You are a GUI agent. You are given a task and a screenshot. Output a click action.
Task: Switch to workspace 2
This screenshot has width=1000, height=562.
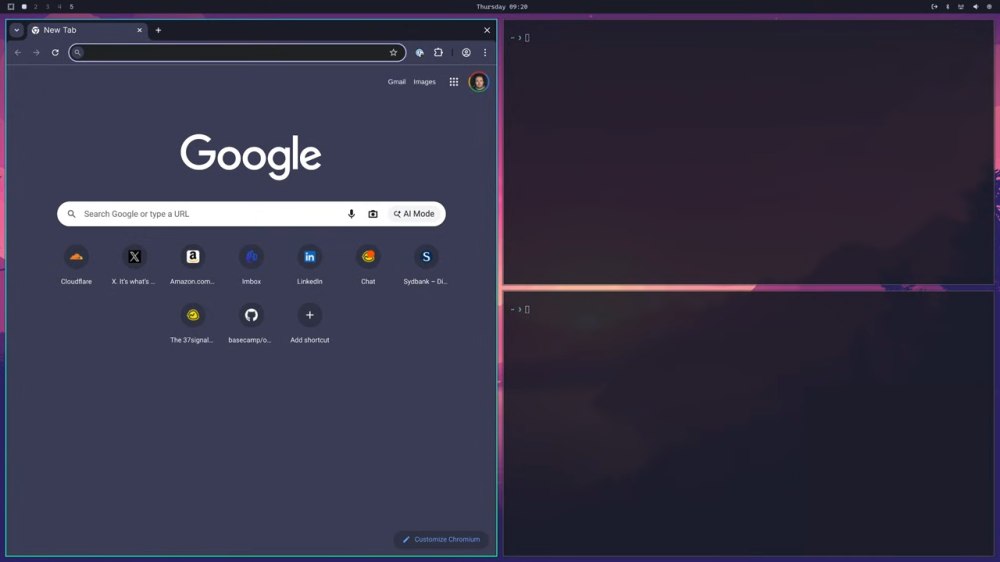pos(36,6)
